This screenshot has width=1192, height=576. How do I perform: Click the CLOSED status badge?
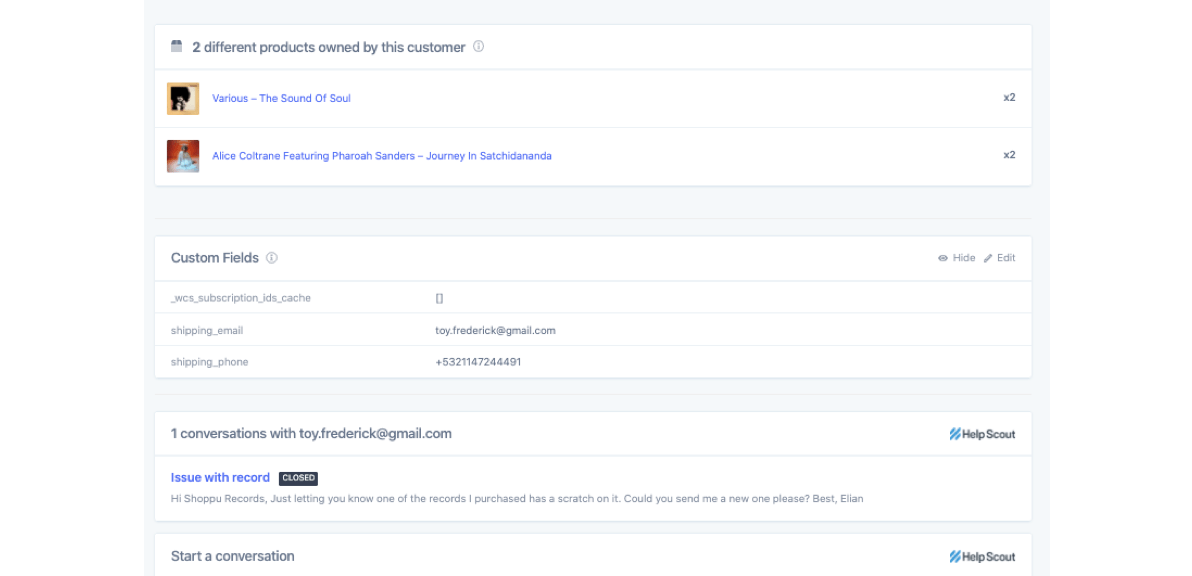[298, 478]
